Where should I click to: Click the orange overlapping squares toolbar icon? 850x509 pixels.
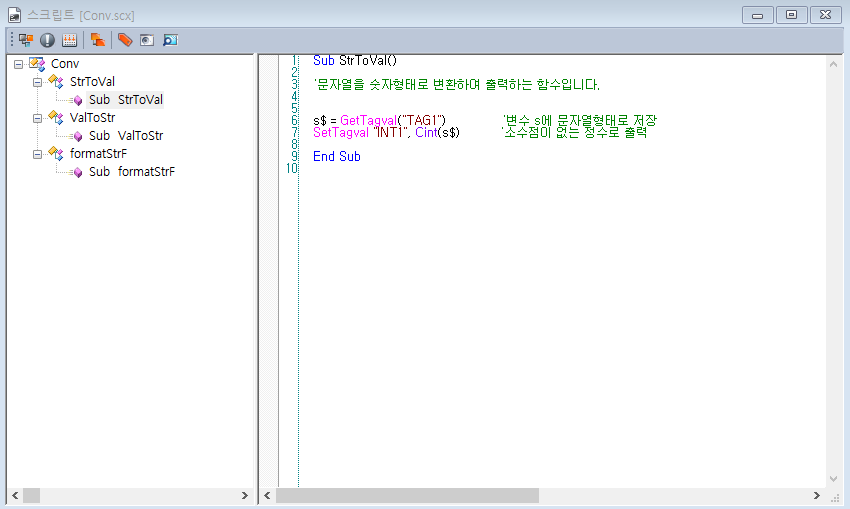point(98,40)
